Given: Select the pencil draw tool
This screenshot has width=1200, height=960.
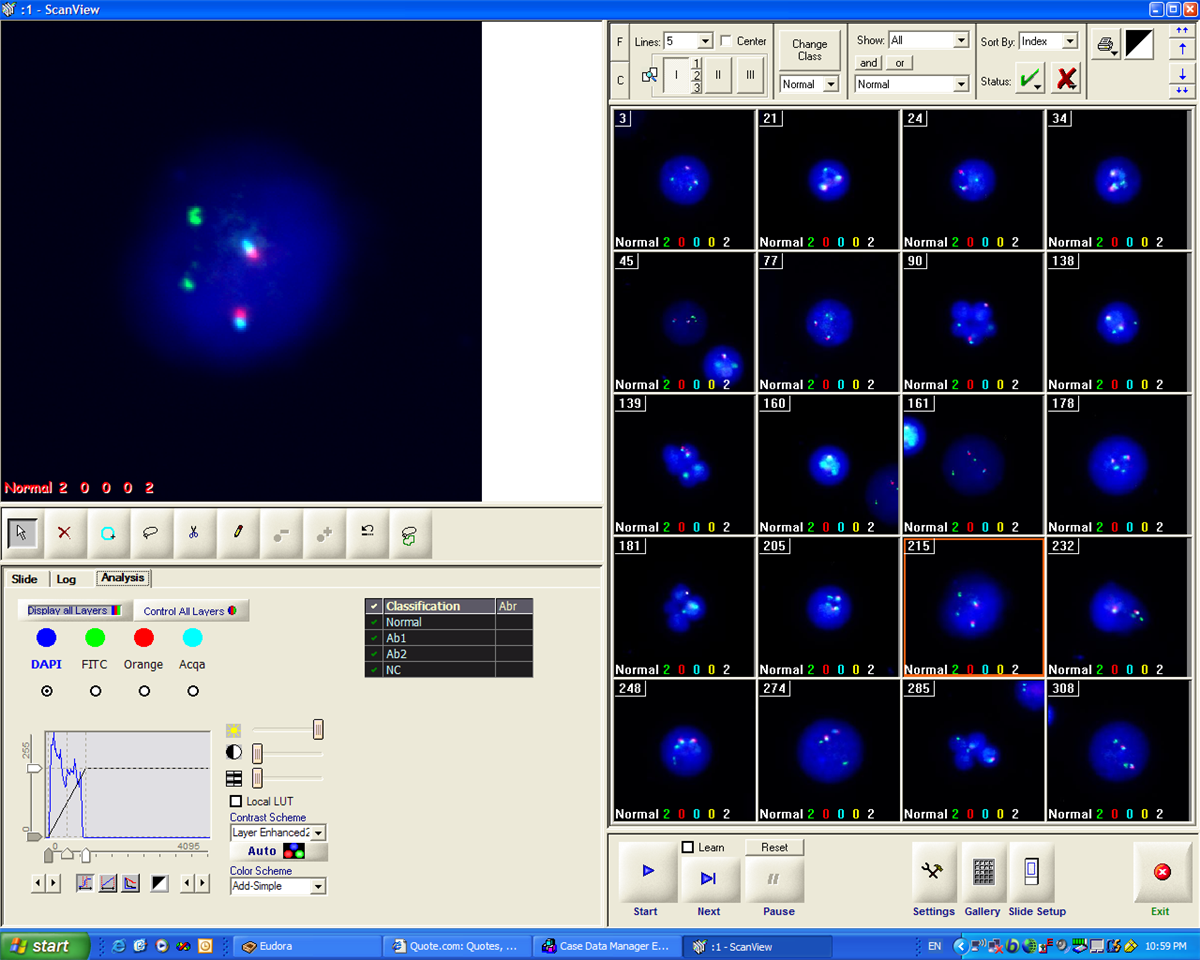Looking at the screenshot, I should pyautogui.click(x=238, y=533).
